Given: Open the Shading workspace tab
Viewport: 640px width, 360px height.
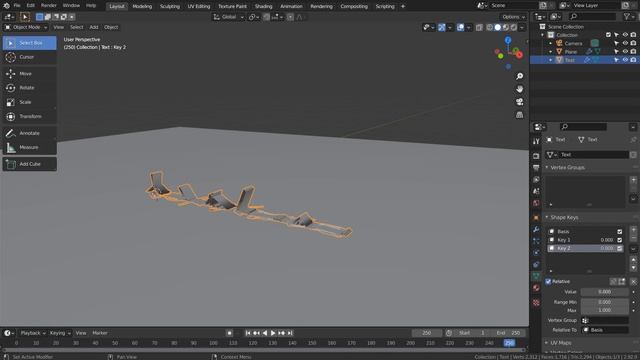Looking at the screenshot, I should 264,6.
